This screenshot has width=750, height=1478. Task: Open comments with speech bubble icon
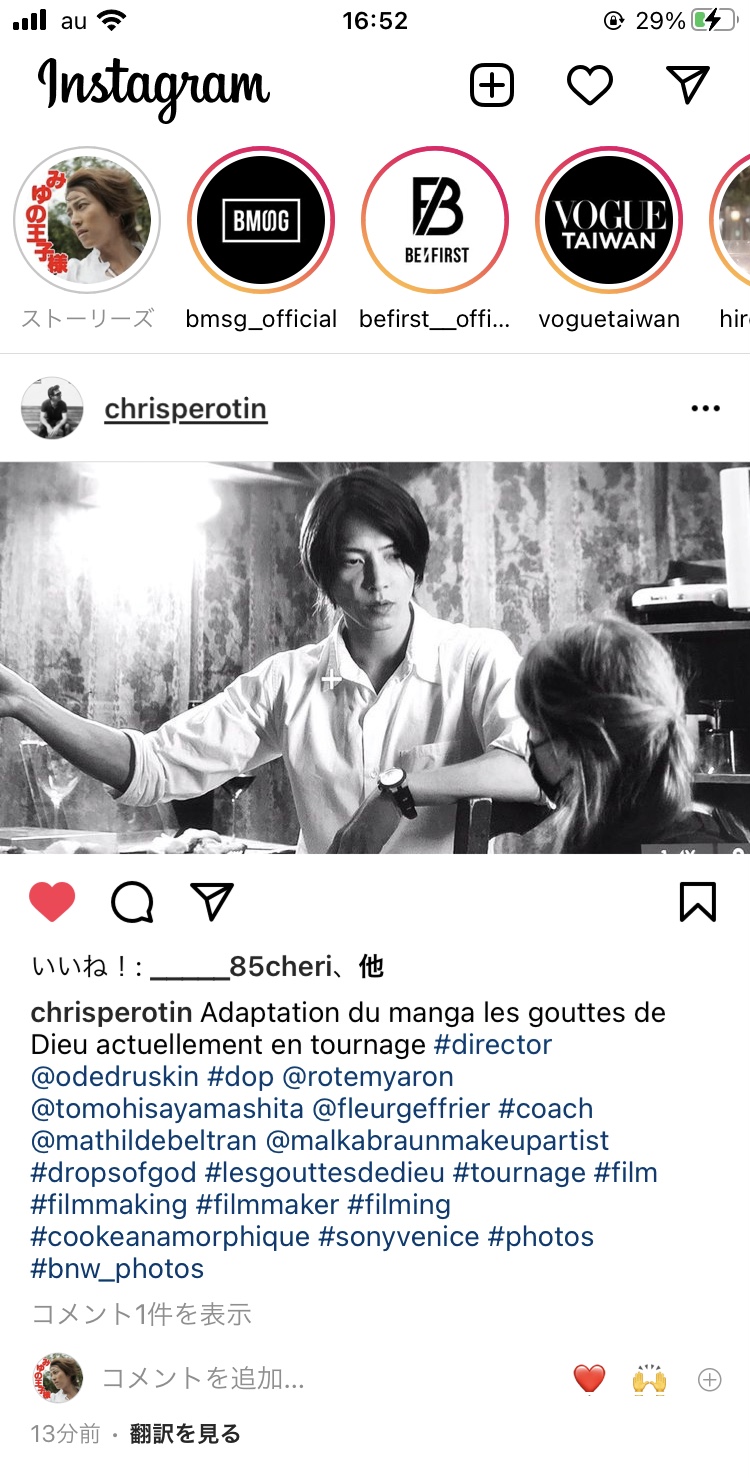pos(132,902)
